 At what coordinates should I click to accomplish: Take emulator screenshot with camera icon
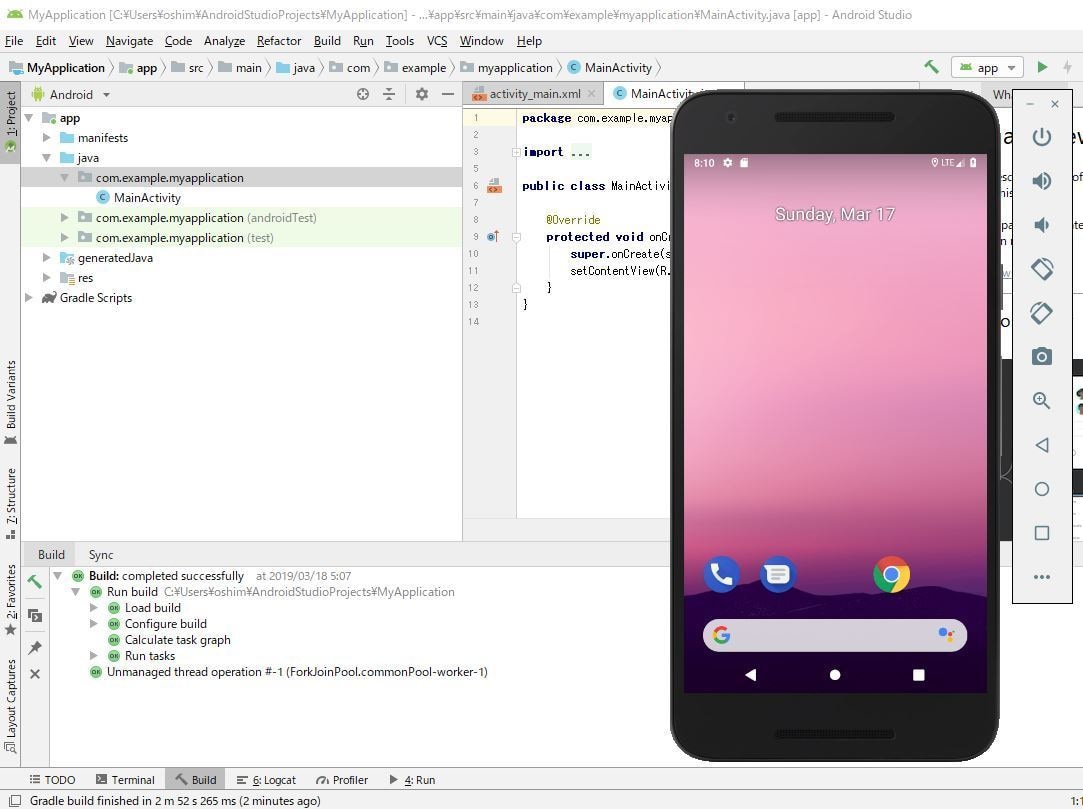[1042, 356]
